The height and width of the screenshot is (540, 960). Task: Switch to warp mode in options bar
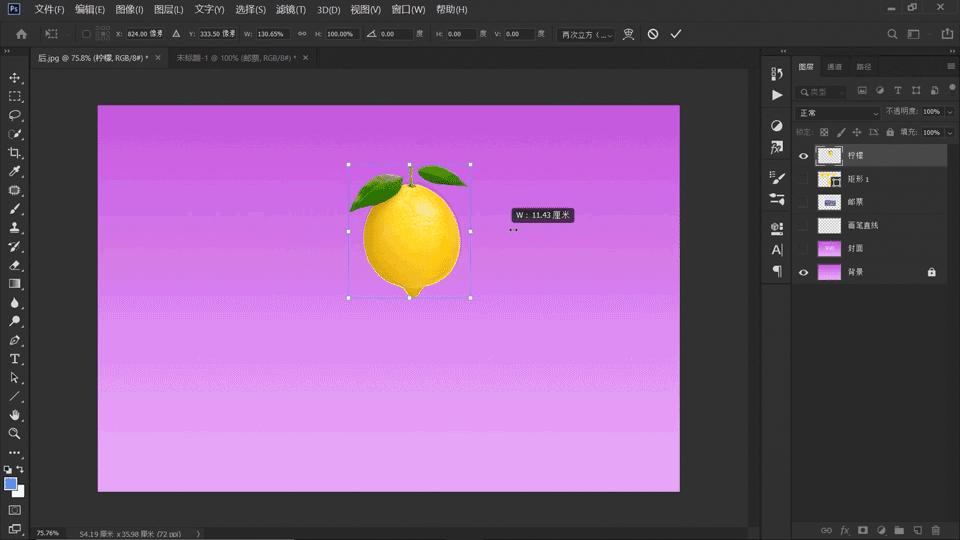(x=628, y=34)
